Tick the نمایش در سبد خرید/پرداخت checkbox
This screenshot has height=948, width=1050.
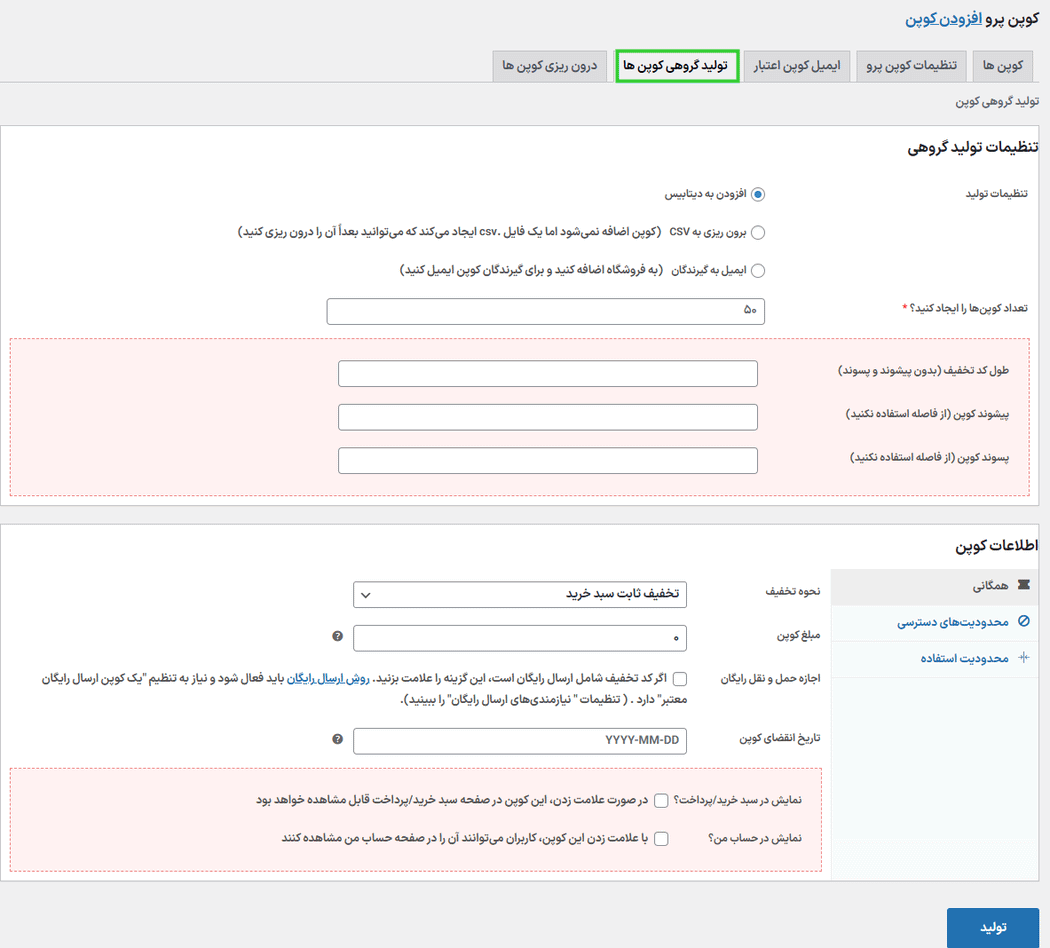[662, 801]
